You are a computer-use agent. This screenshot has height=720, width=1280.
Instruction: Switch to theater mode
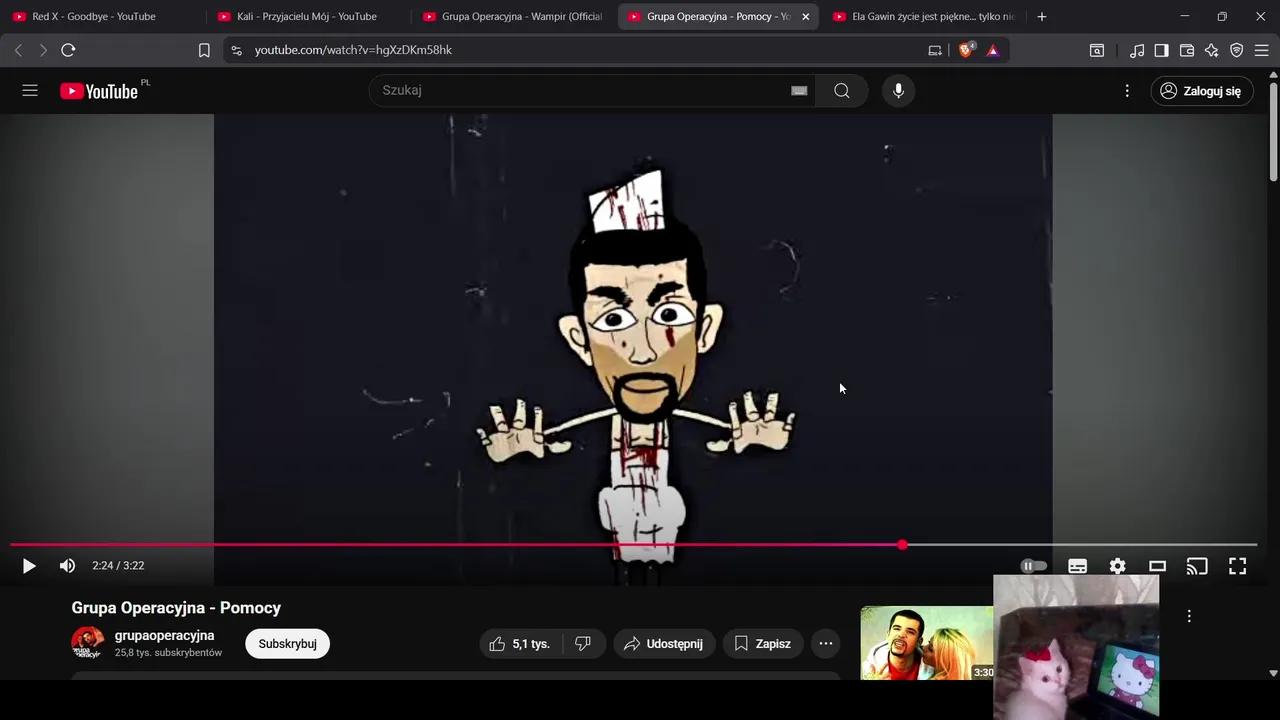tap(1157, 566)
